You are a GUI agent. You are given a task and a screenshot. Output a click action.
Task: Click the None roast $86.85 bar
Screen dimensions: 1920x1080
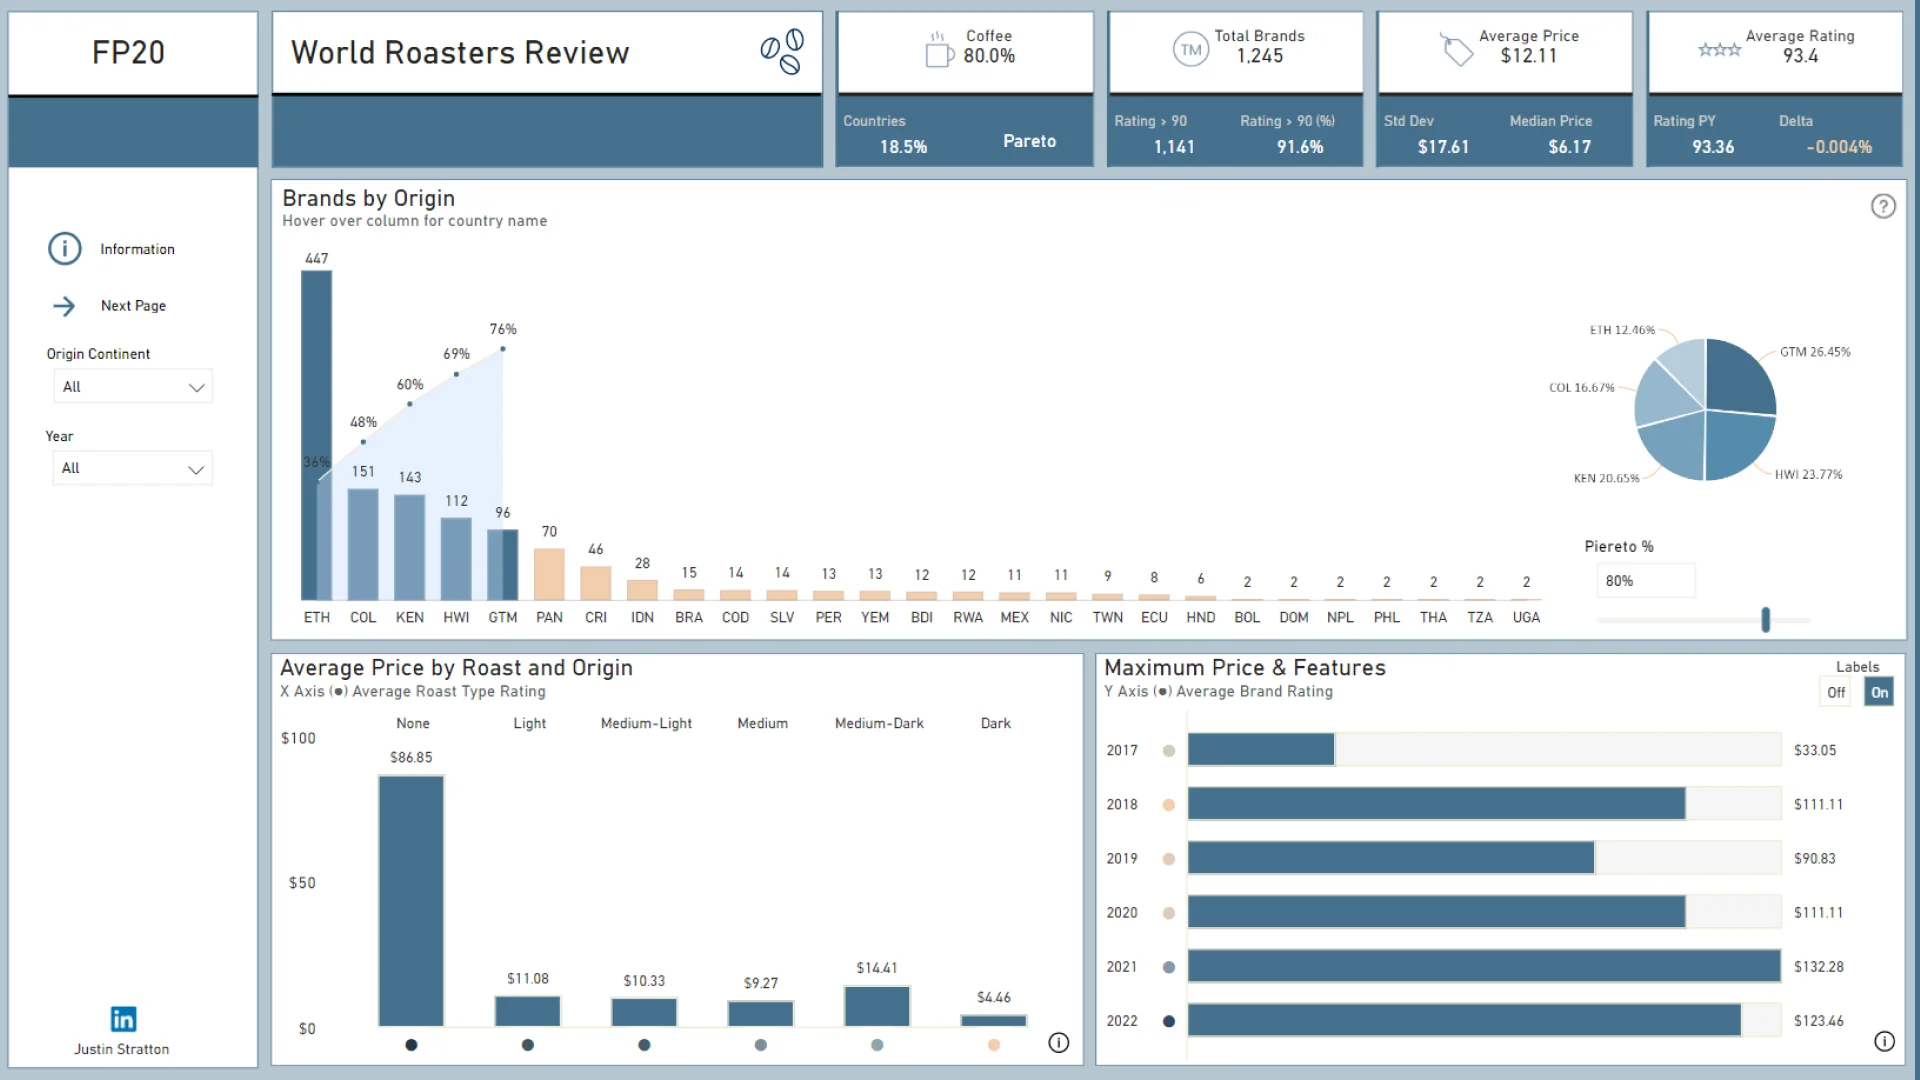[x=411, y=901]
